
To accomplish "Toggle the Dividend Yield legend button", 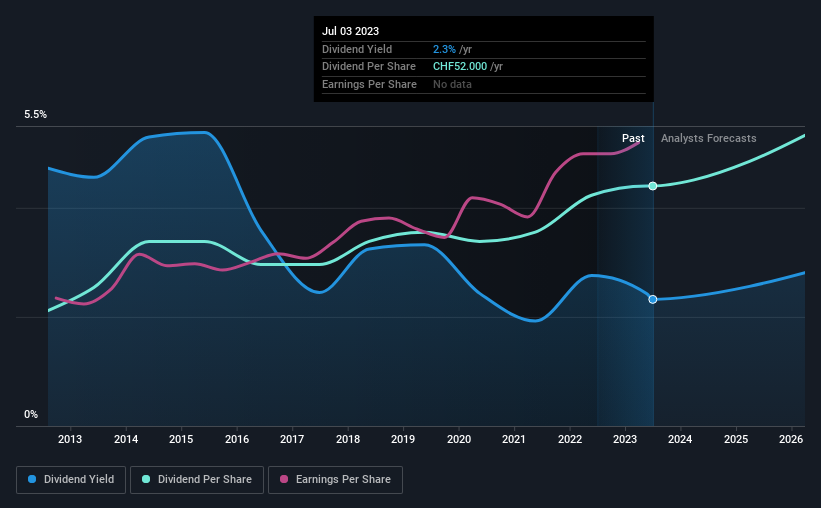I will point(71,480).
